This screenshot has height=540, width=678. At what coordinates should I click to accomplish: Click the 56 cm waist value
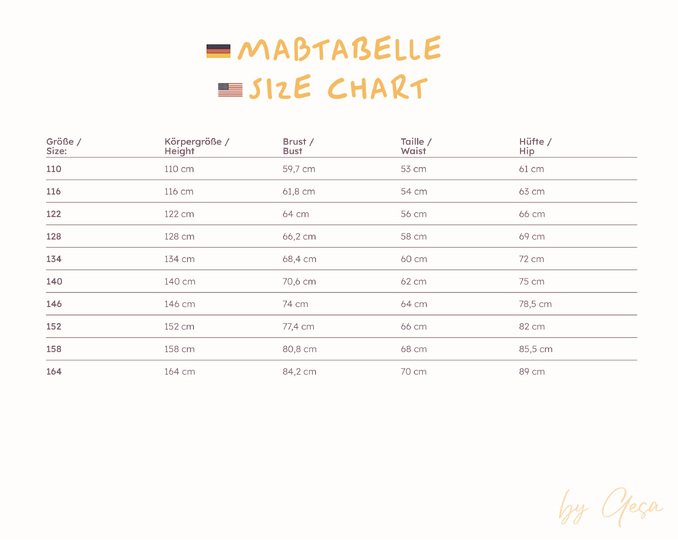(x=413, y=214)
